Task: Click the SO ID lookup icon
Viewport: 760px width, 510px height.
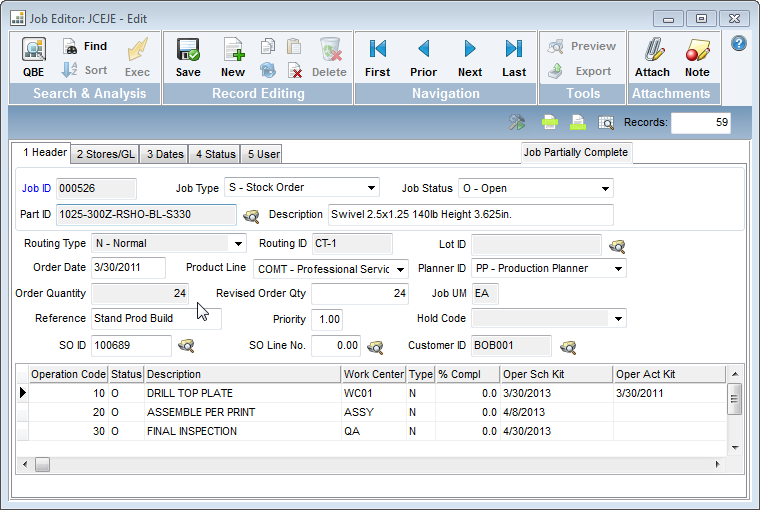Action: [186, 346]
